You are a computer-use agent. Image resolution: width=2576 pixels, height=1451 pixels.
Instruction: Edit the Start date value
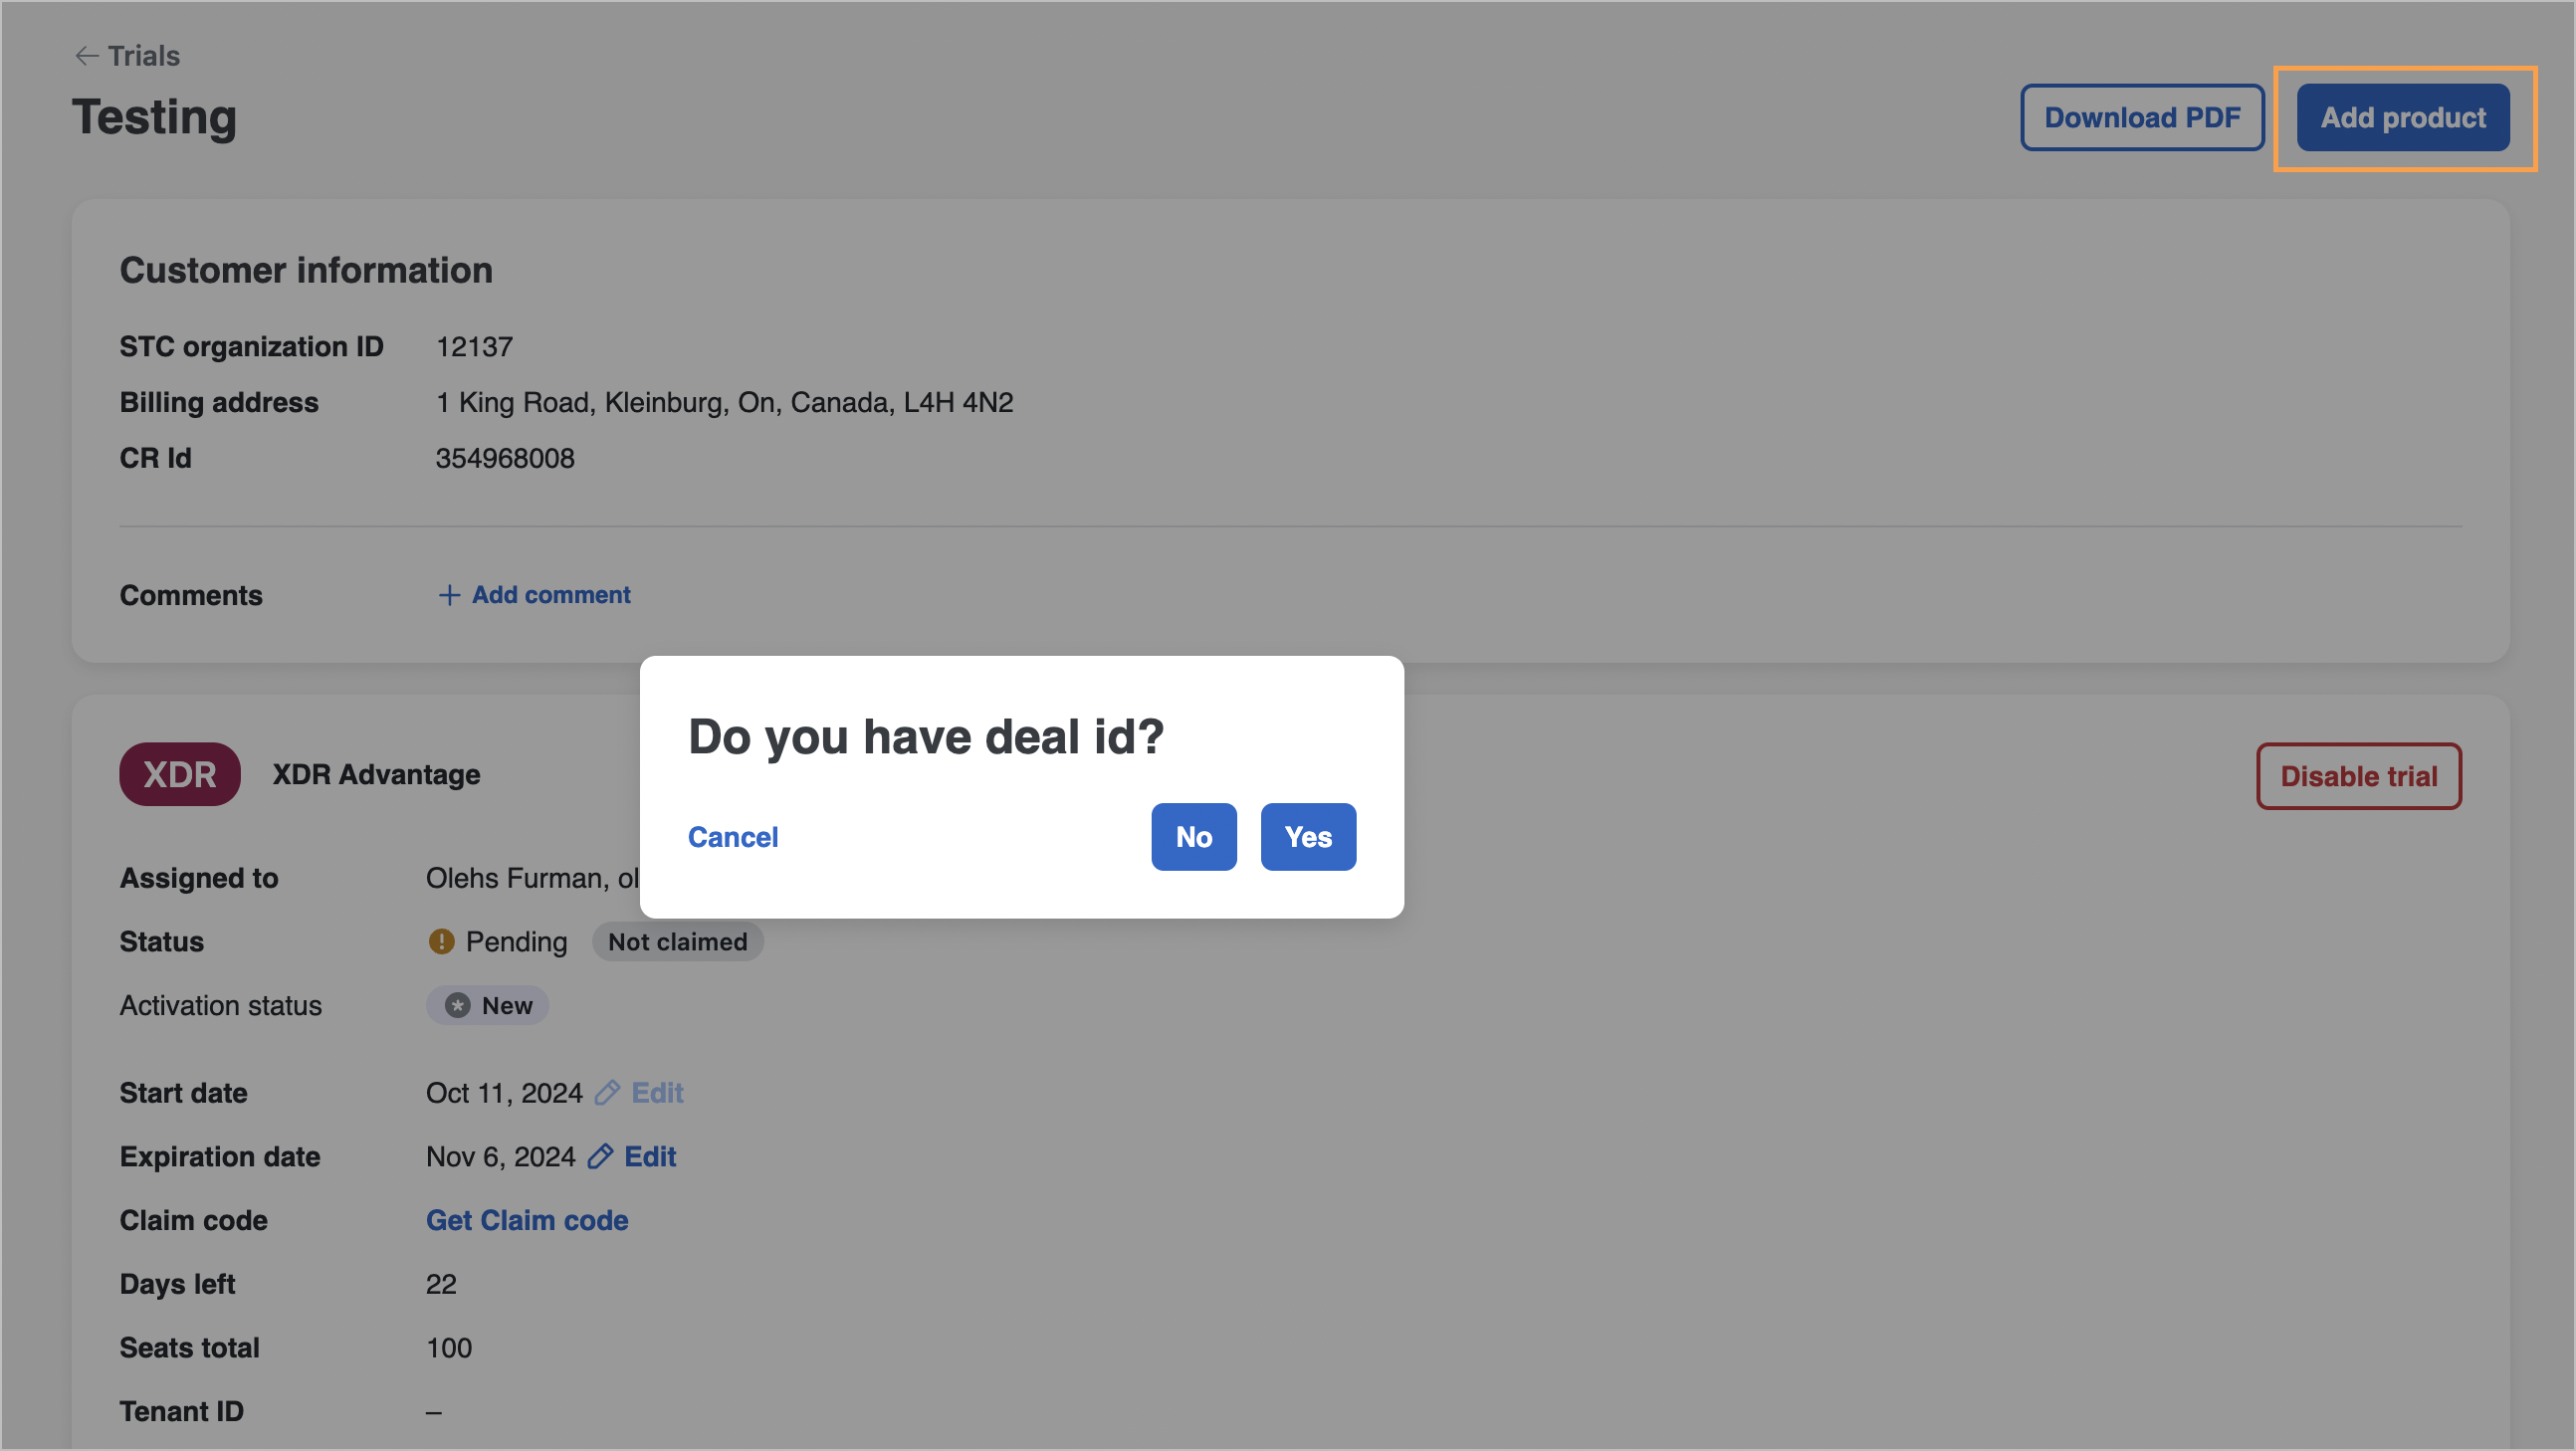pos(657,1093)
